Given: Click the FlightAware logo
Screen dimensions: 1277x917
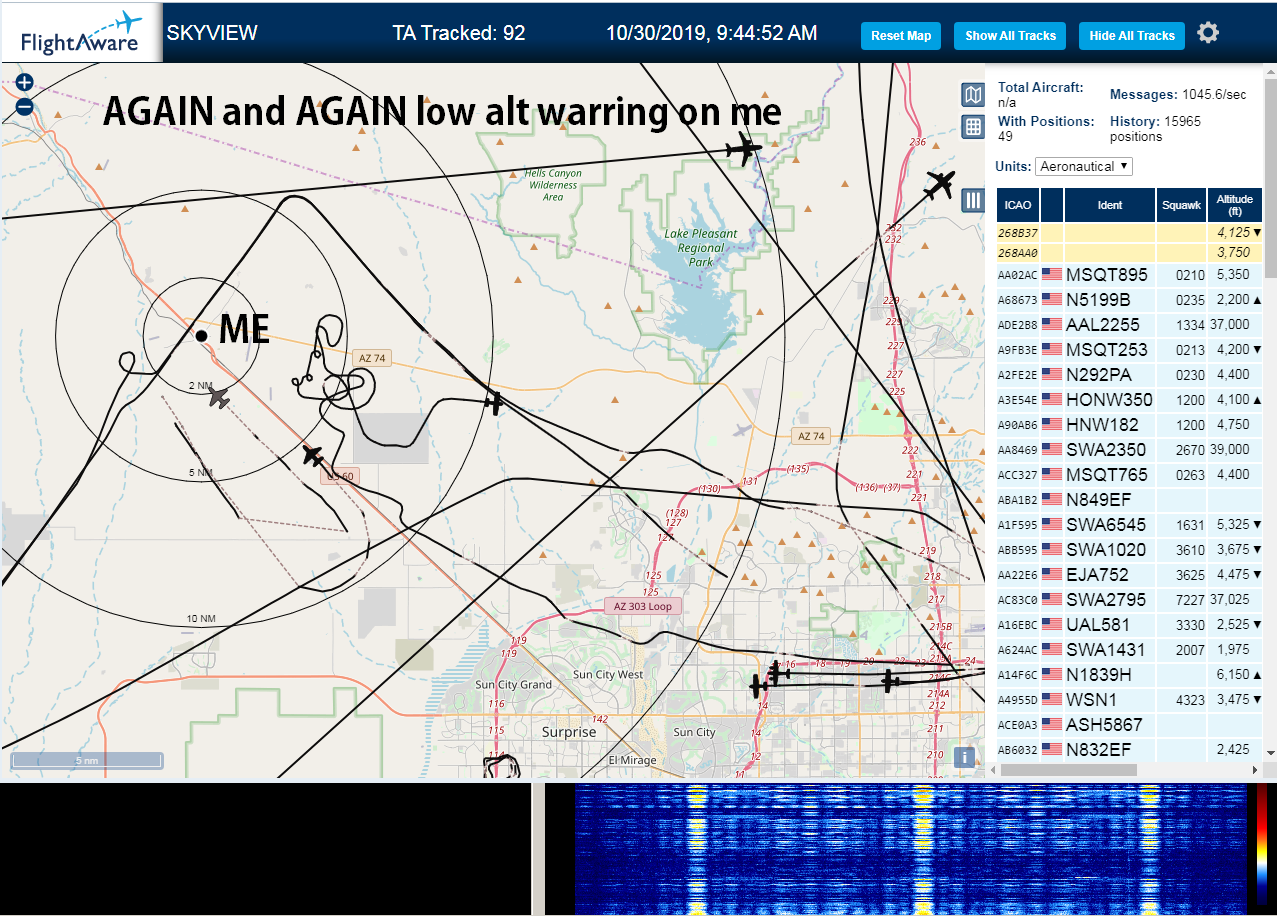Looking at the screenshot, I should pos(81,33).
